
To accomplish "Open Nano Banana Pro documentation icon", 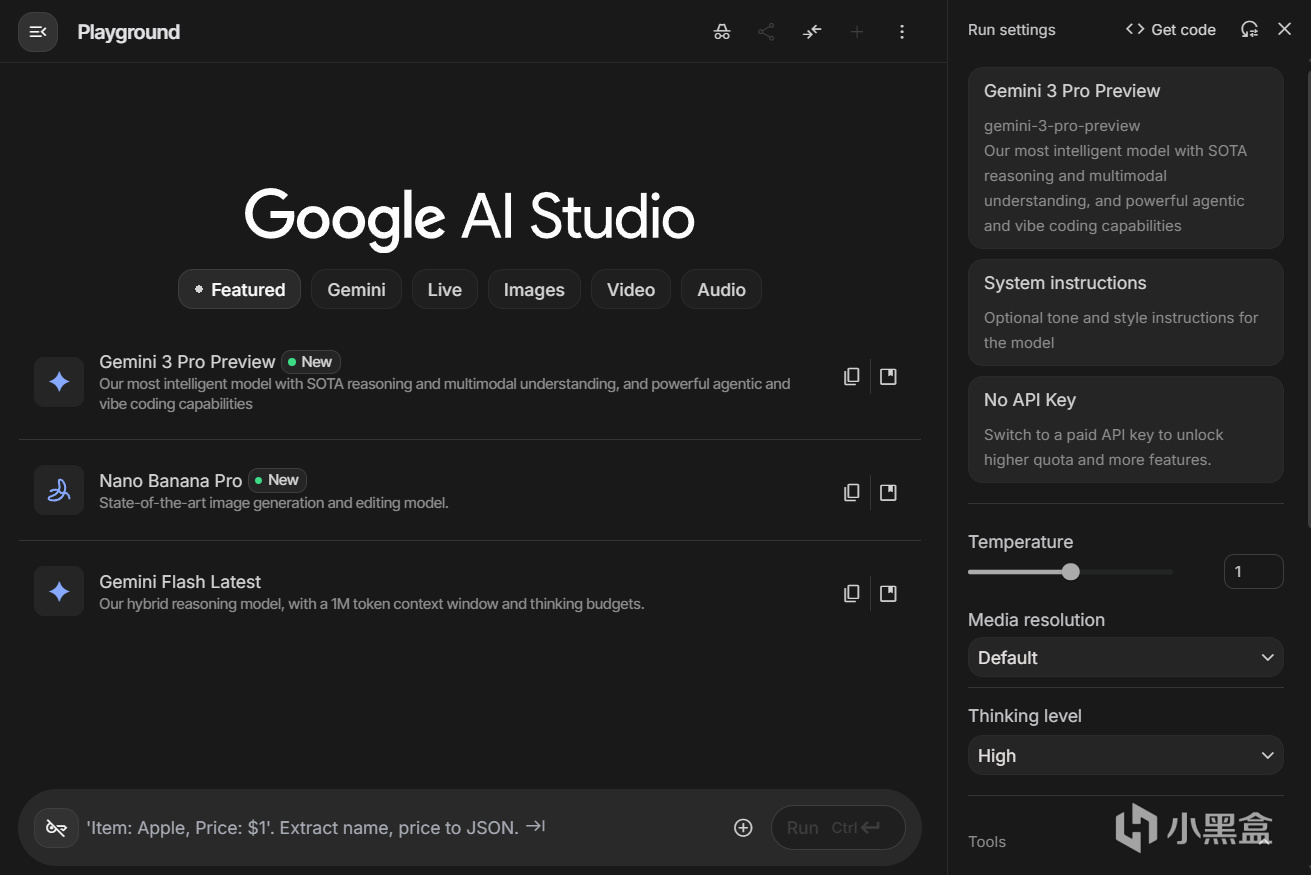I will coord(888,493).
